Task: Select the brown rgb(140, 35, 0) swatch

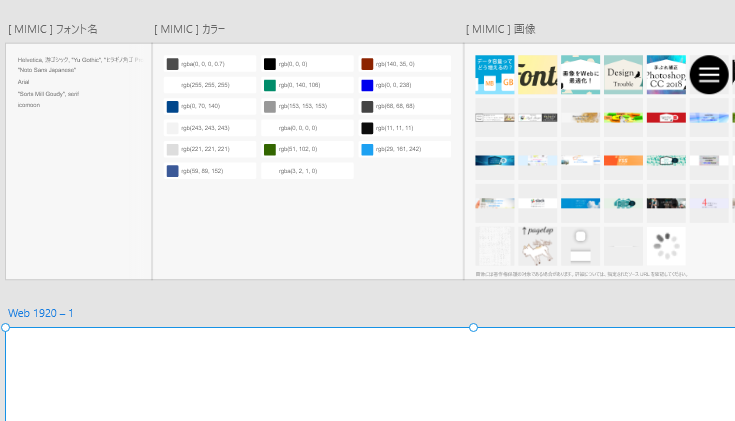Action: pos(367,64)
